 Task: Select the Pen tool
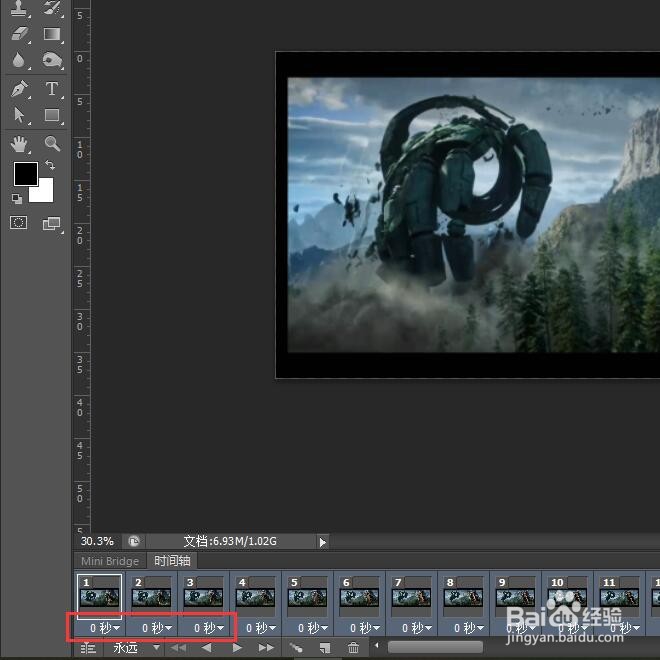[x=19, y=89]
